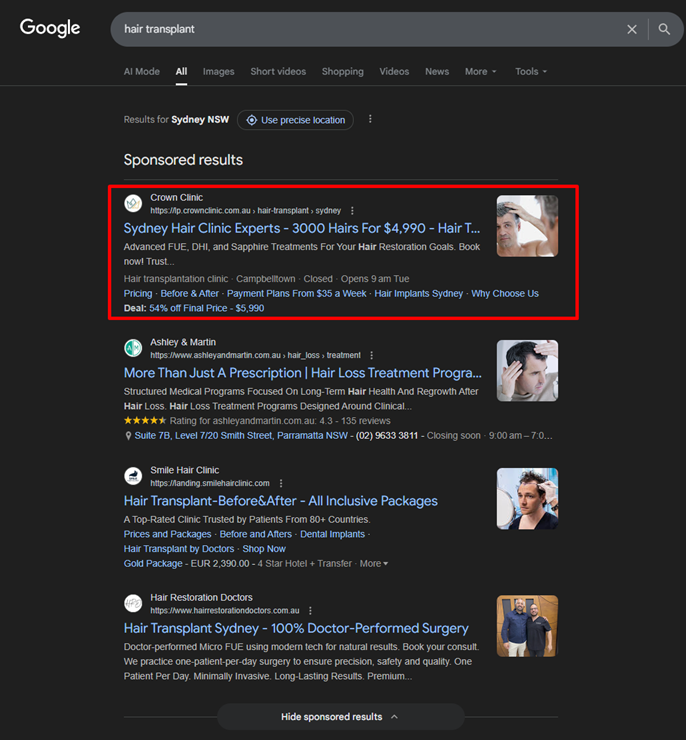Clear the search box with X icon

pos(632,30)
